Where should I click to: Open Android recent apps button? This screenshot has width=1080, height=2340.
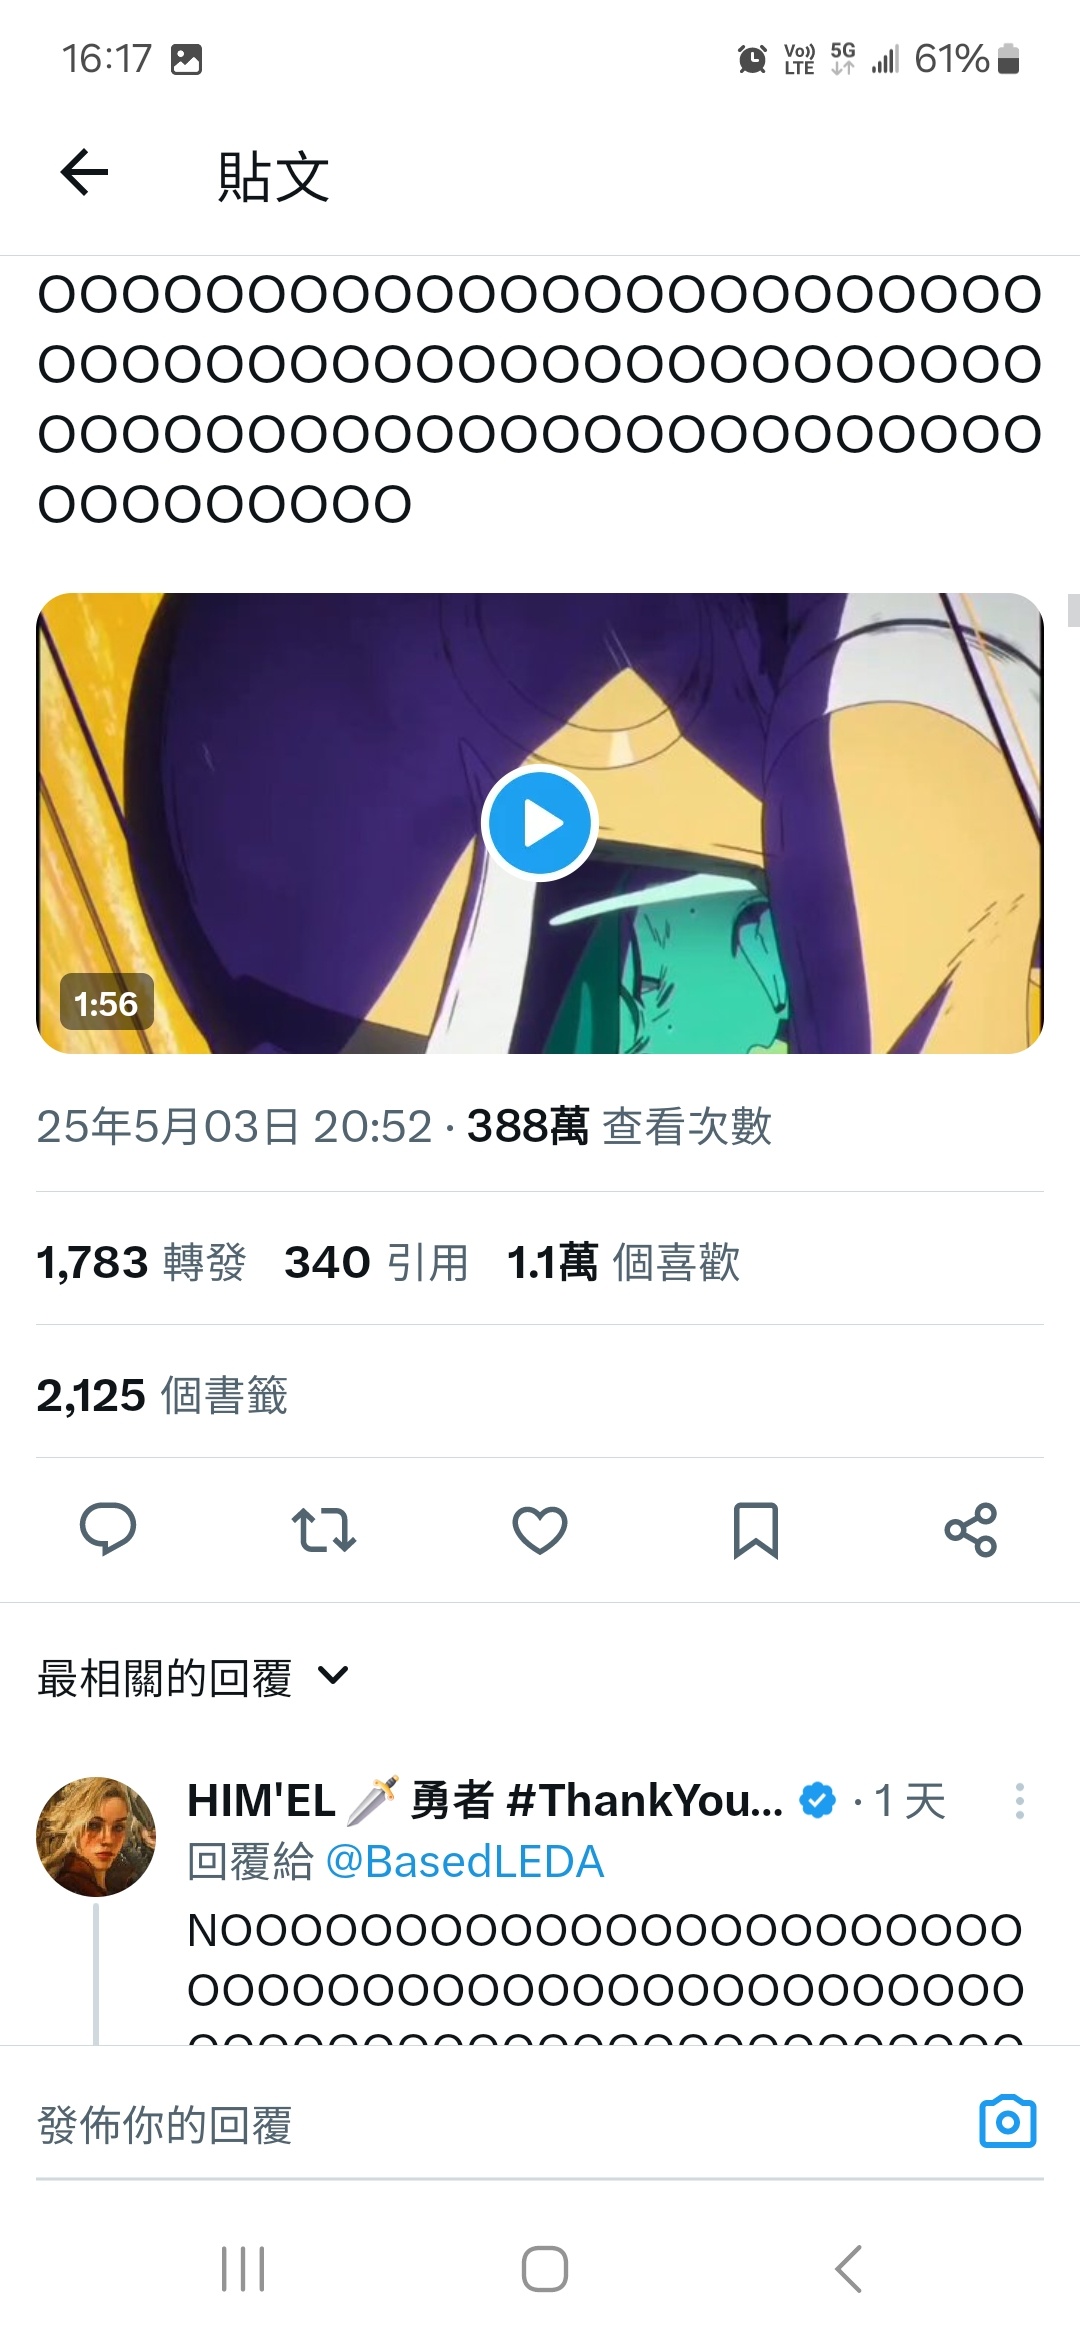point(243,2268)
